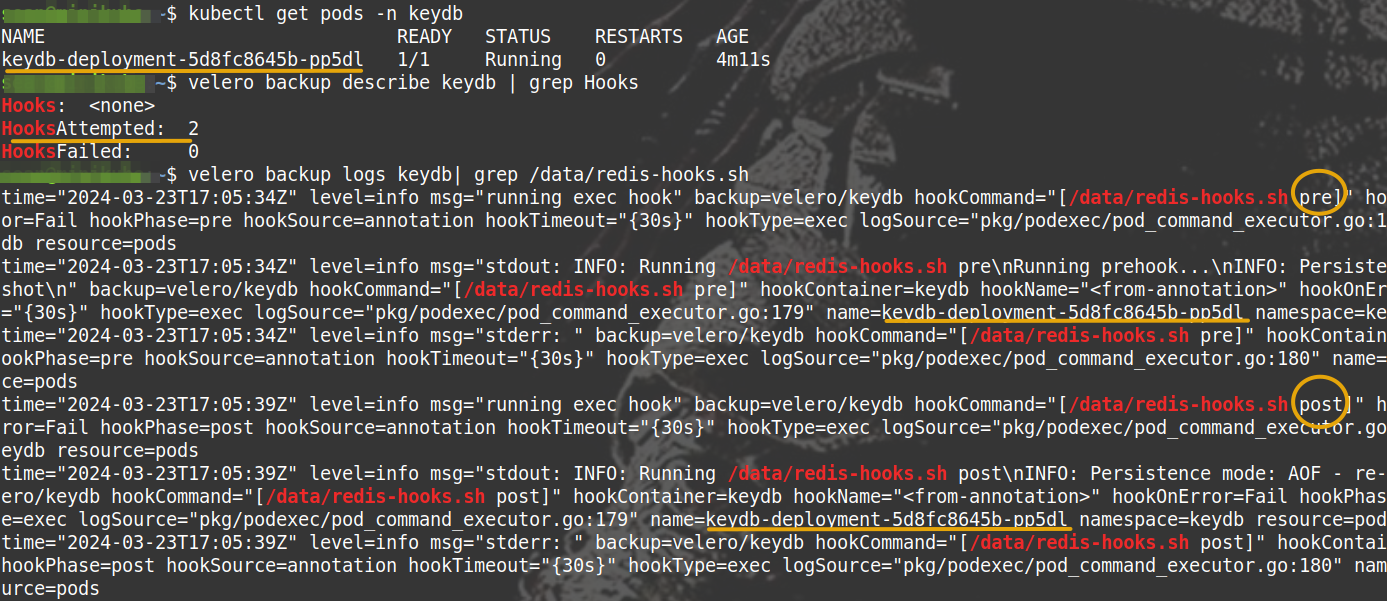The width and height of the screenshot is (1387, 601).
Task: Click the 'HooksAttempted:' label
Action: point(84,129)
